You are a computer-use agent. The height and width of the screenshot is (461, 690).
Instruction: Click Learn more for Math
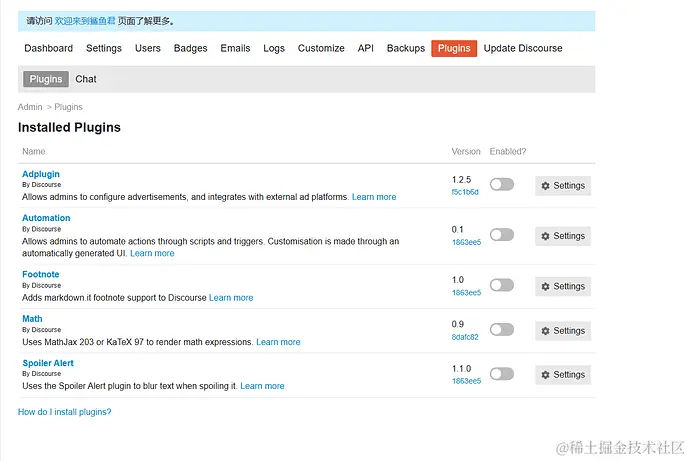278,342
